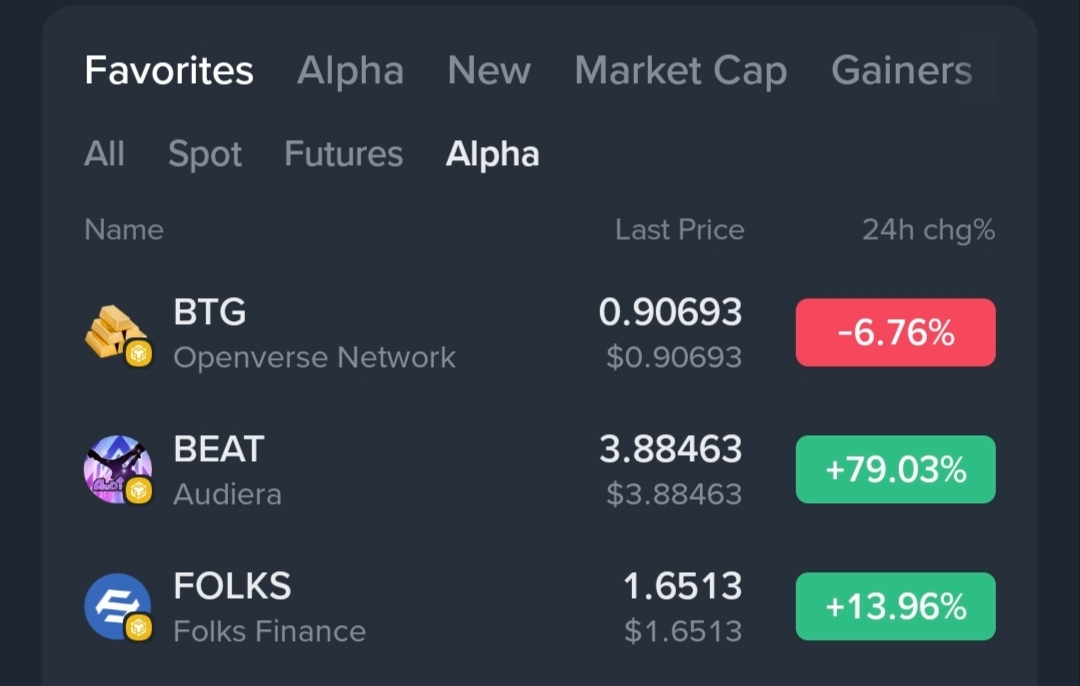Viewport: 1080px width, 686px height.
Task: Toggle the +79.03% change badge for BEAT
Action: (895, 469)
